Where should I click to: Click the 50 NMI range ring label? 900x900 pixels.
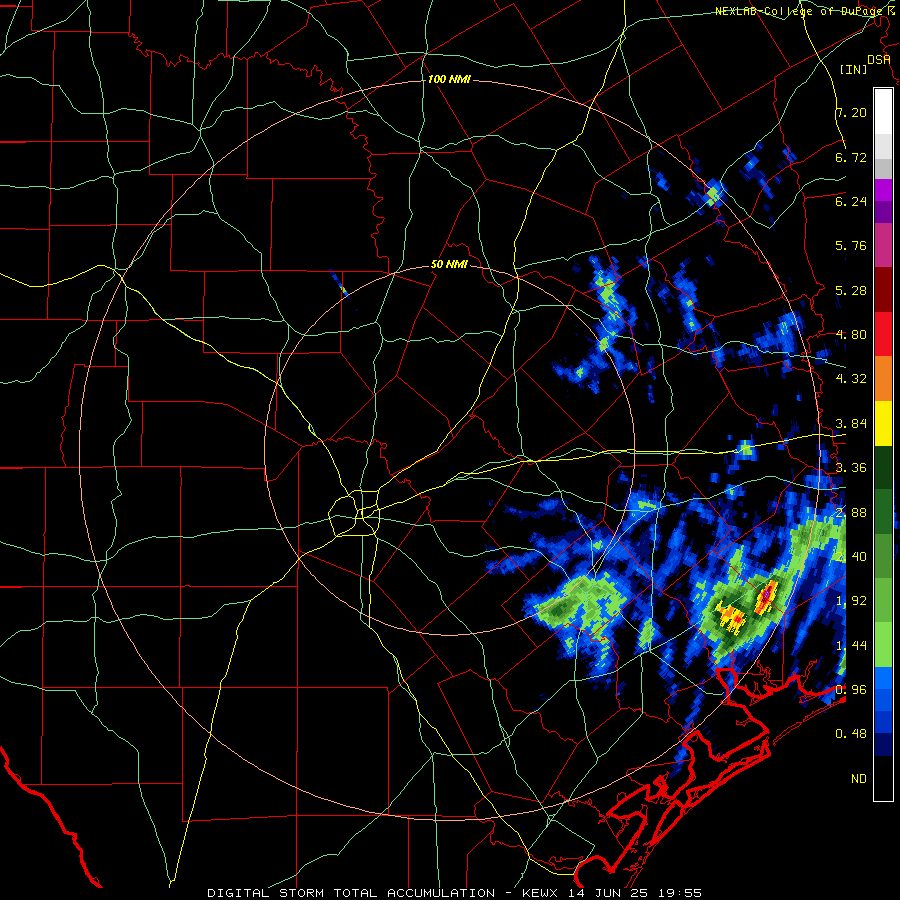[x=449, y=265]
